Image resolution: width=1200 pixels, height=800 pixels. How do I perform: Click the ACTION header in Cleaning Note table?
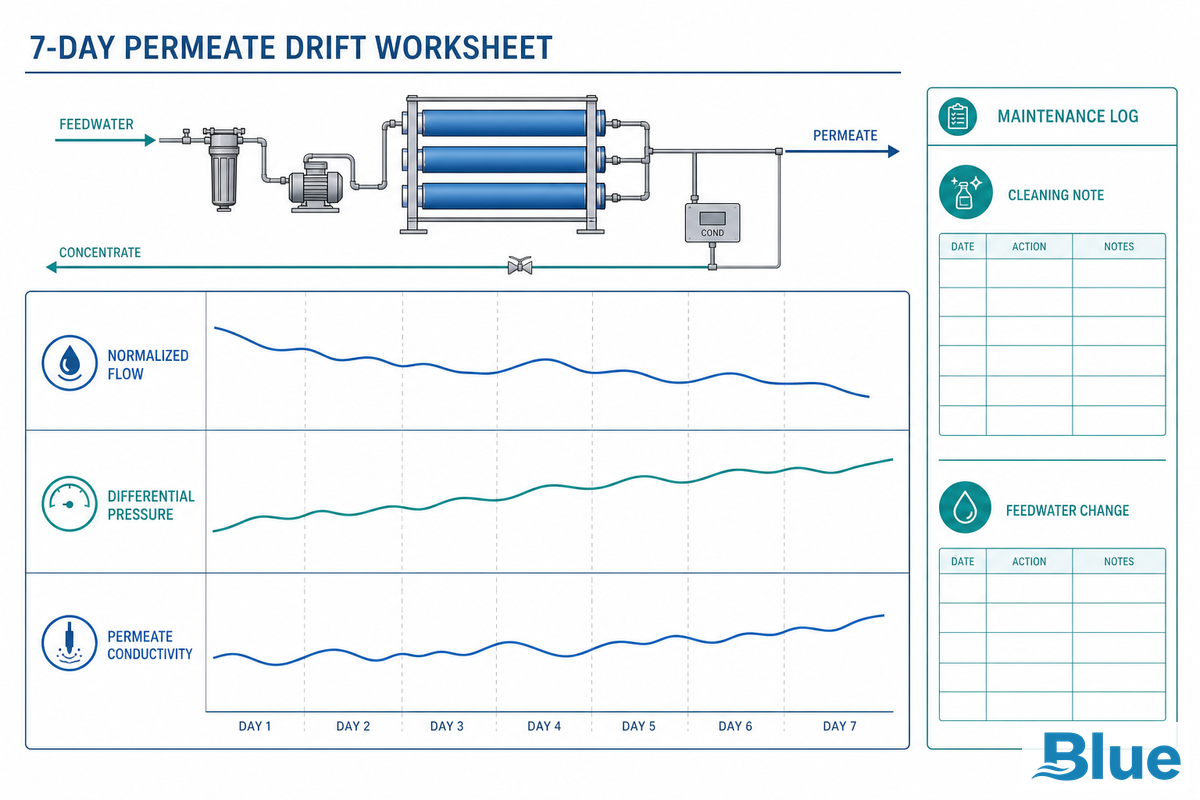tap(1029, 246)
